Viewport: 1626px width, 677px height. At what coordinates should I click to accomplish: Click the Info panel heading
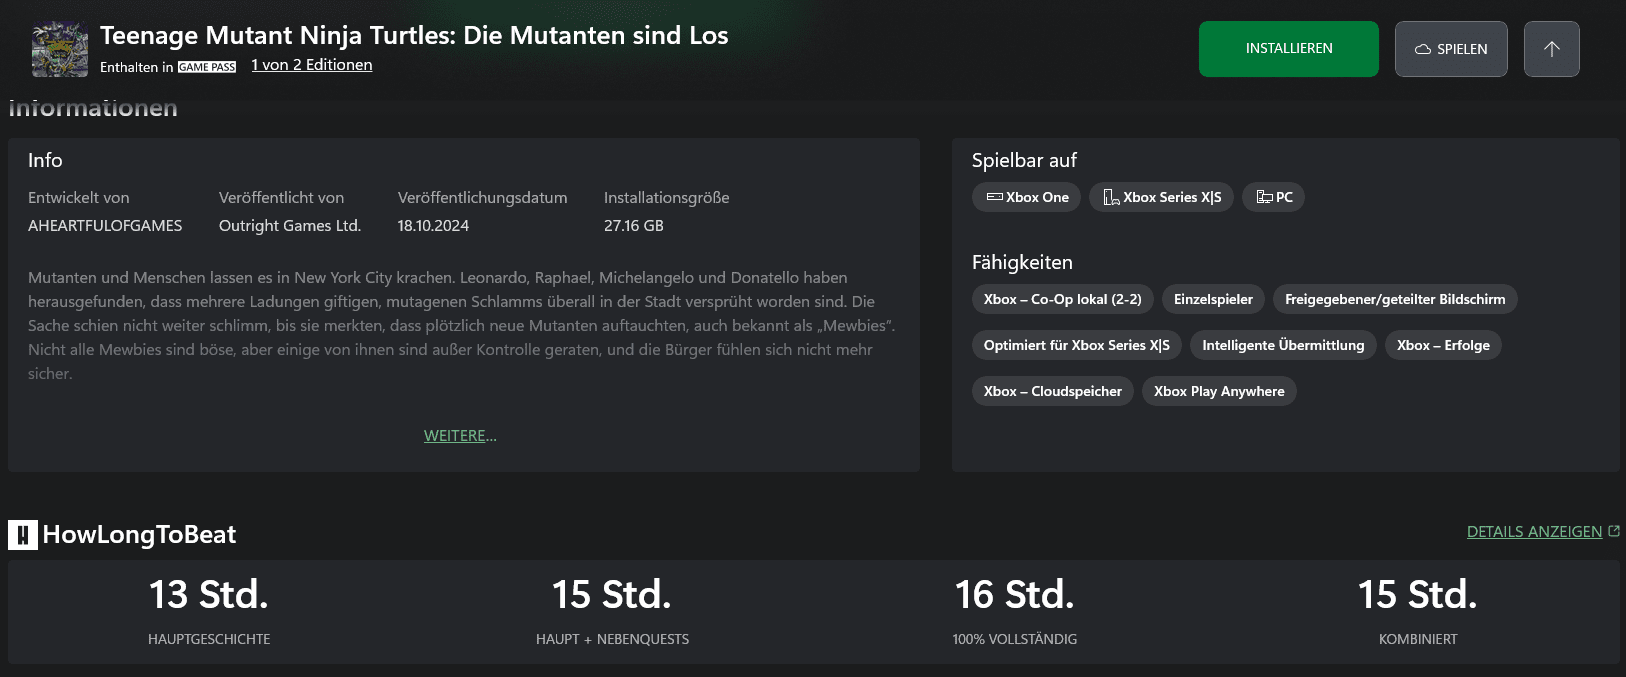[45, 160]
